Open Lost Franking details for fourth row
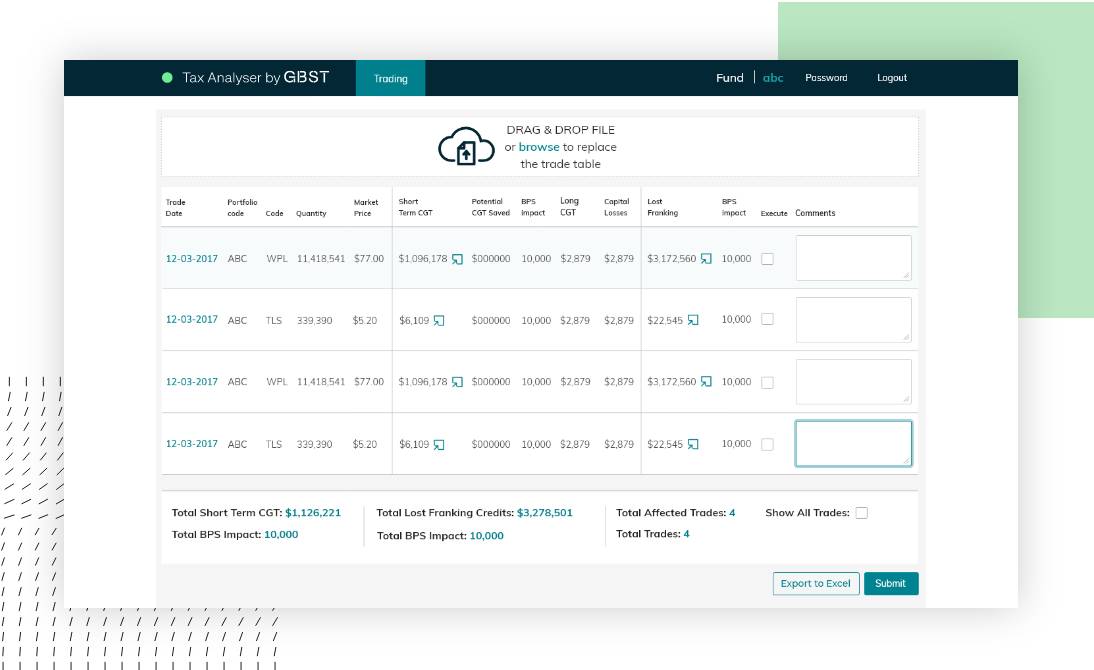 click(x=693, y=445)
